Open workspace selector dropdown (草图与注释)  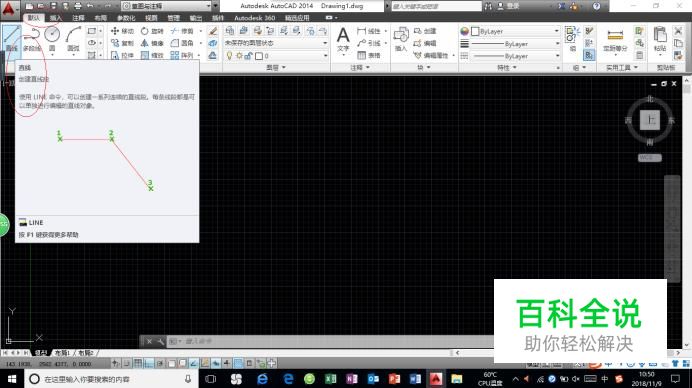166,6
